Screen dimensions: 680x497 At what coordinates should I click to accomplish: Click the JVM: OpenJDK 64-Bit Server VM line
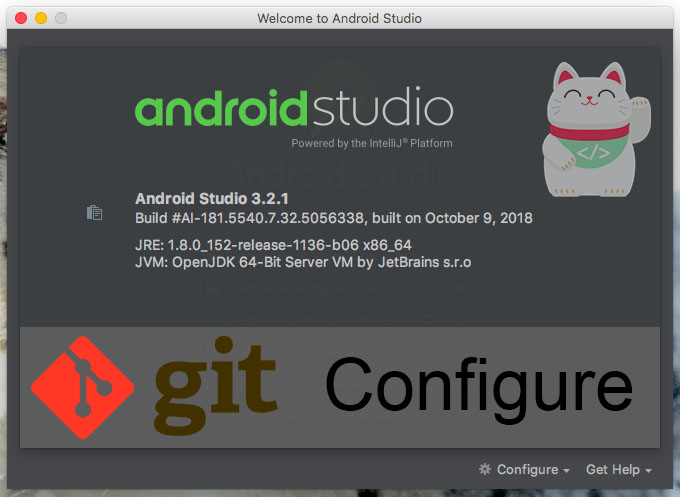pos(303,262)
